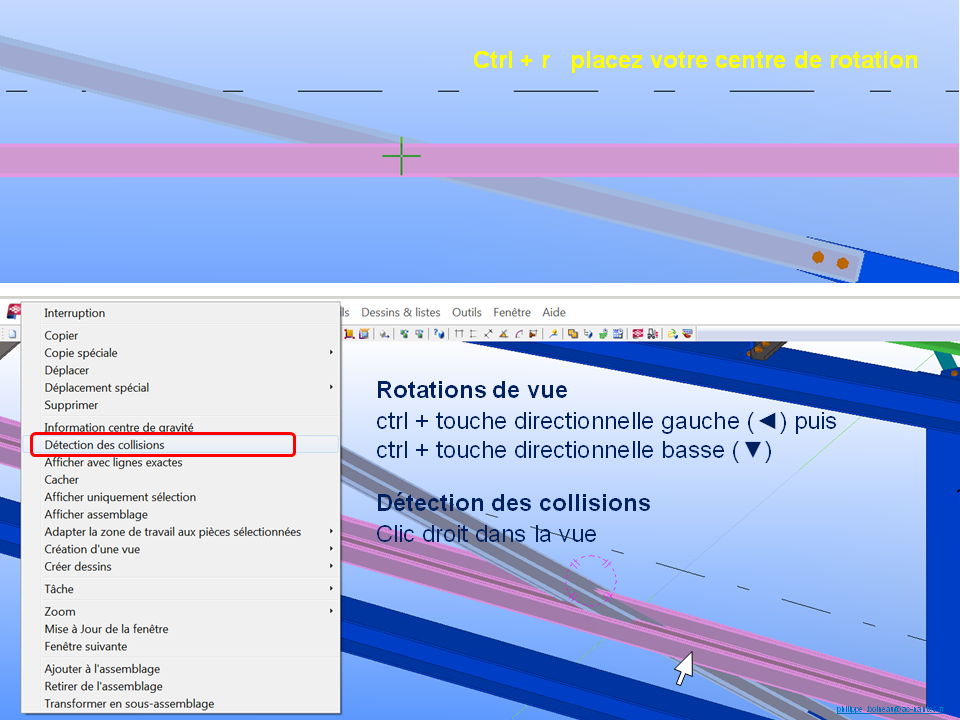Image resolution: width=960 pixels, height=720 pixels.
Task: Click the yellow ball pin toolbar icon
Action: tap(553, 334)
